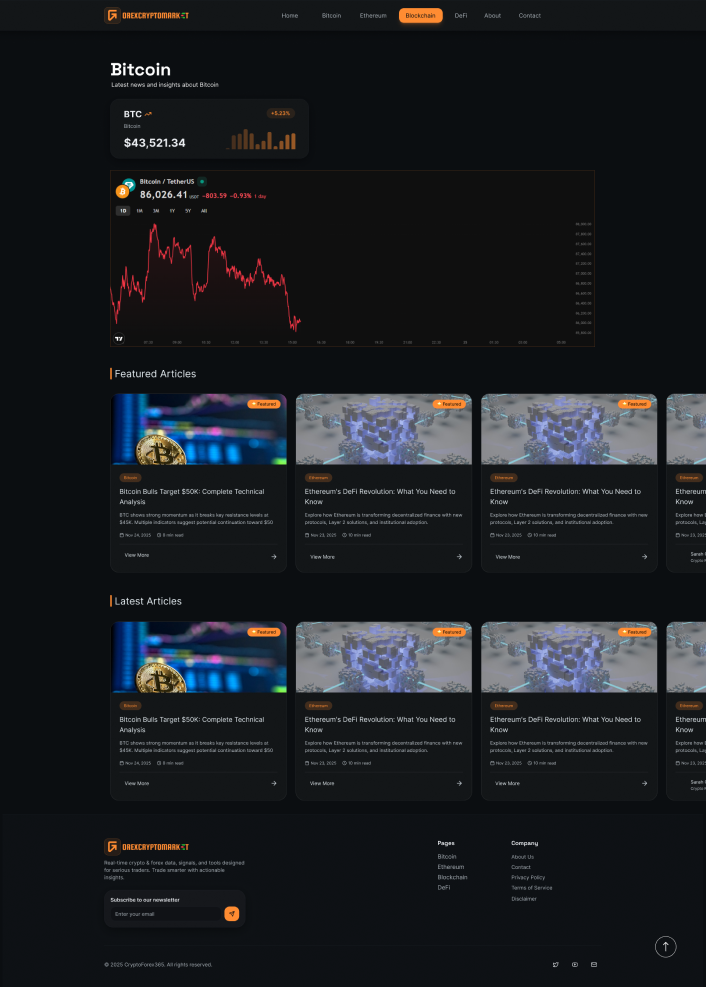Click Featured badge on Featured Articles Bitcoin card image
706x987 pixels.
click(x=264, y=404)
